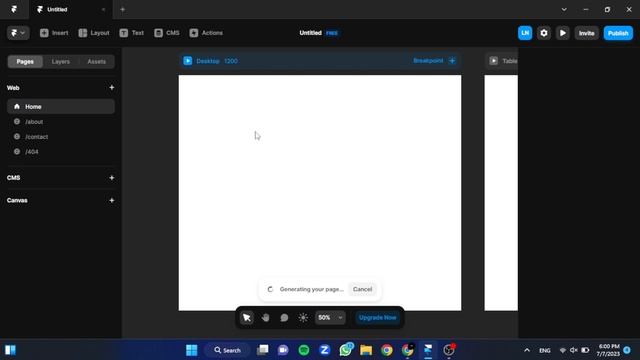Open File Explorer from taskbar
The height and width of the screenshot is (360, 640).
click(366, 350)
